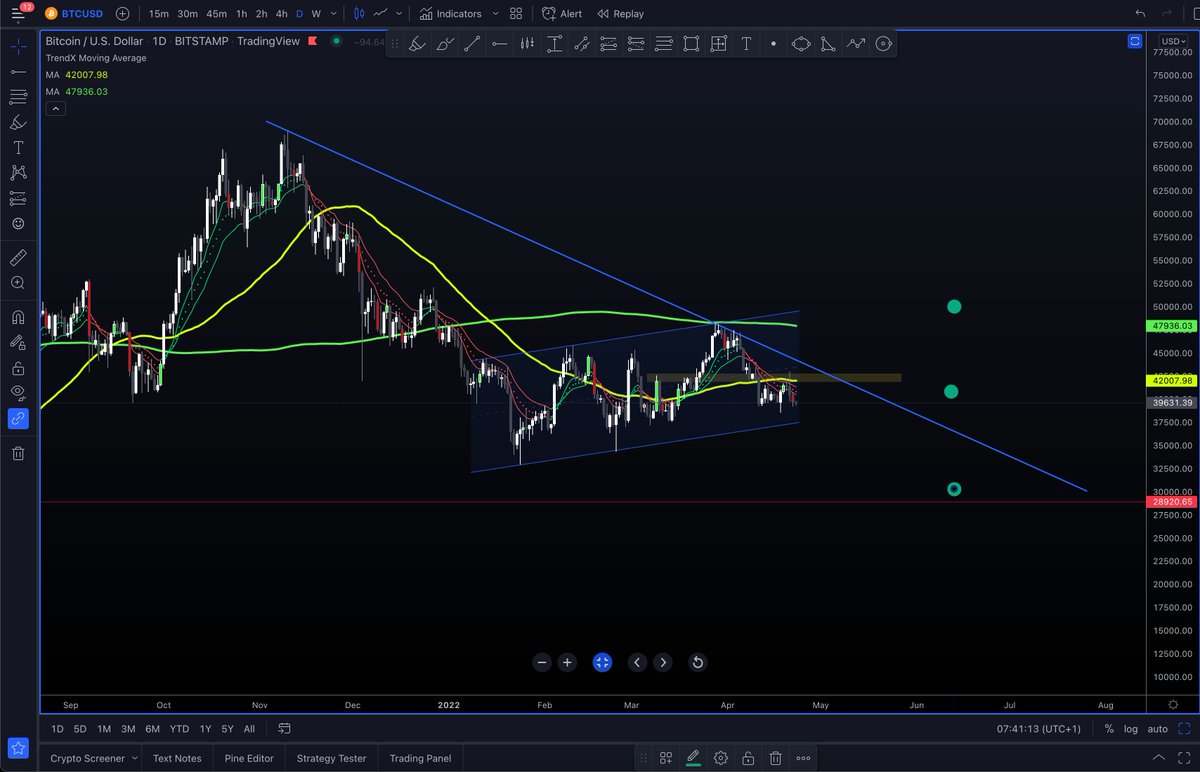Open the favorites star at sidebar bottom
Screen dimensions: 1200x772
pyautogui.click(x=18, y=747)
